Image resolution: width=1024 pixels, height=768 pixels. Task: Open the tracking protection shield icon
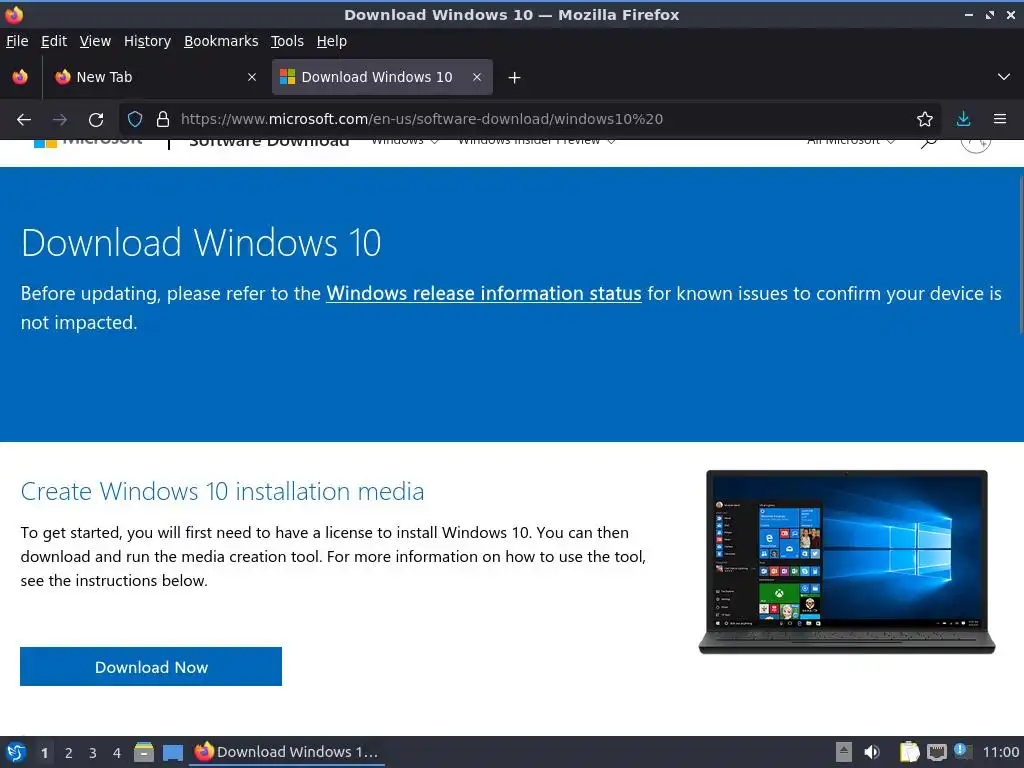[135, 119]
